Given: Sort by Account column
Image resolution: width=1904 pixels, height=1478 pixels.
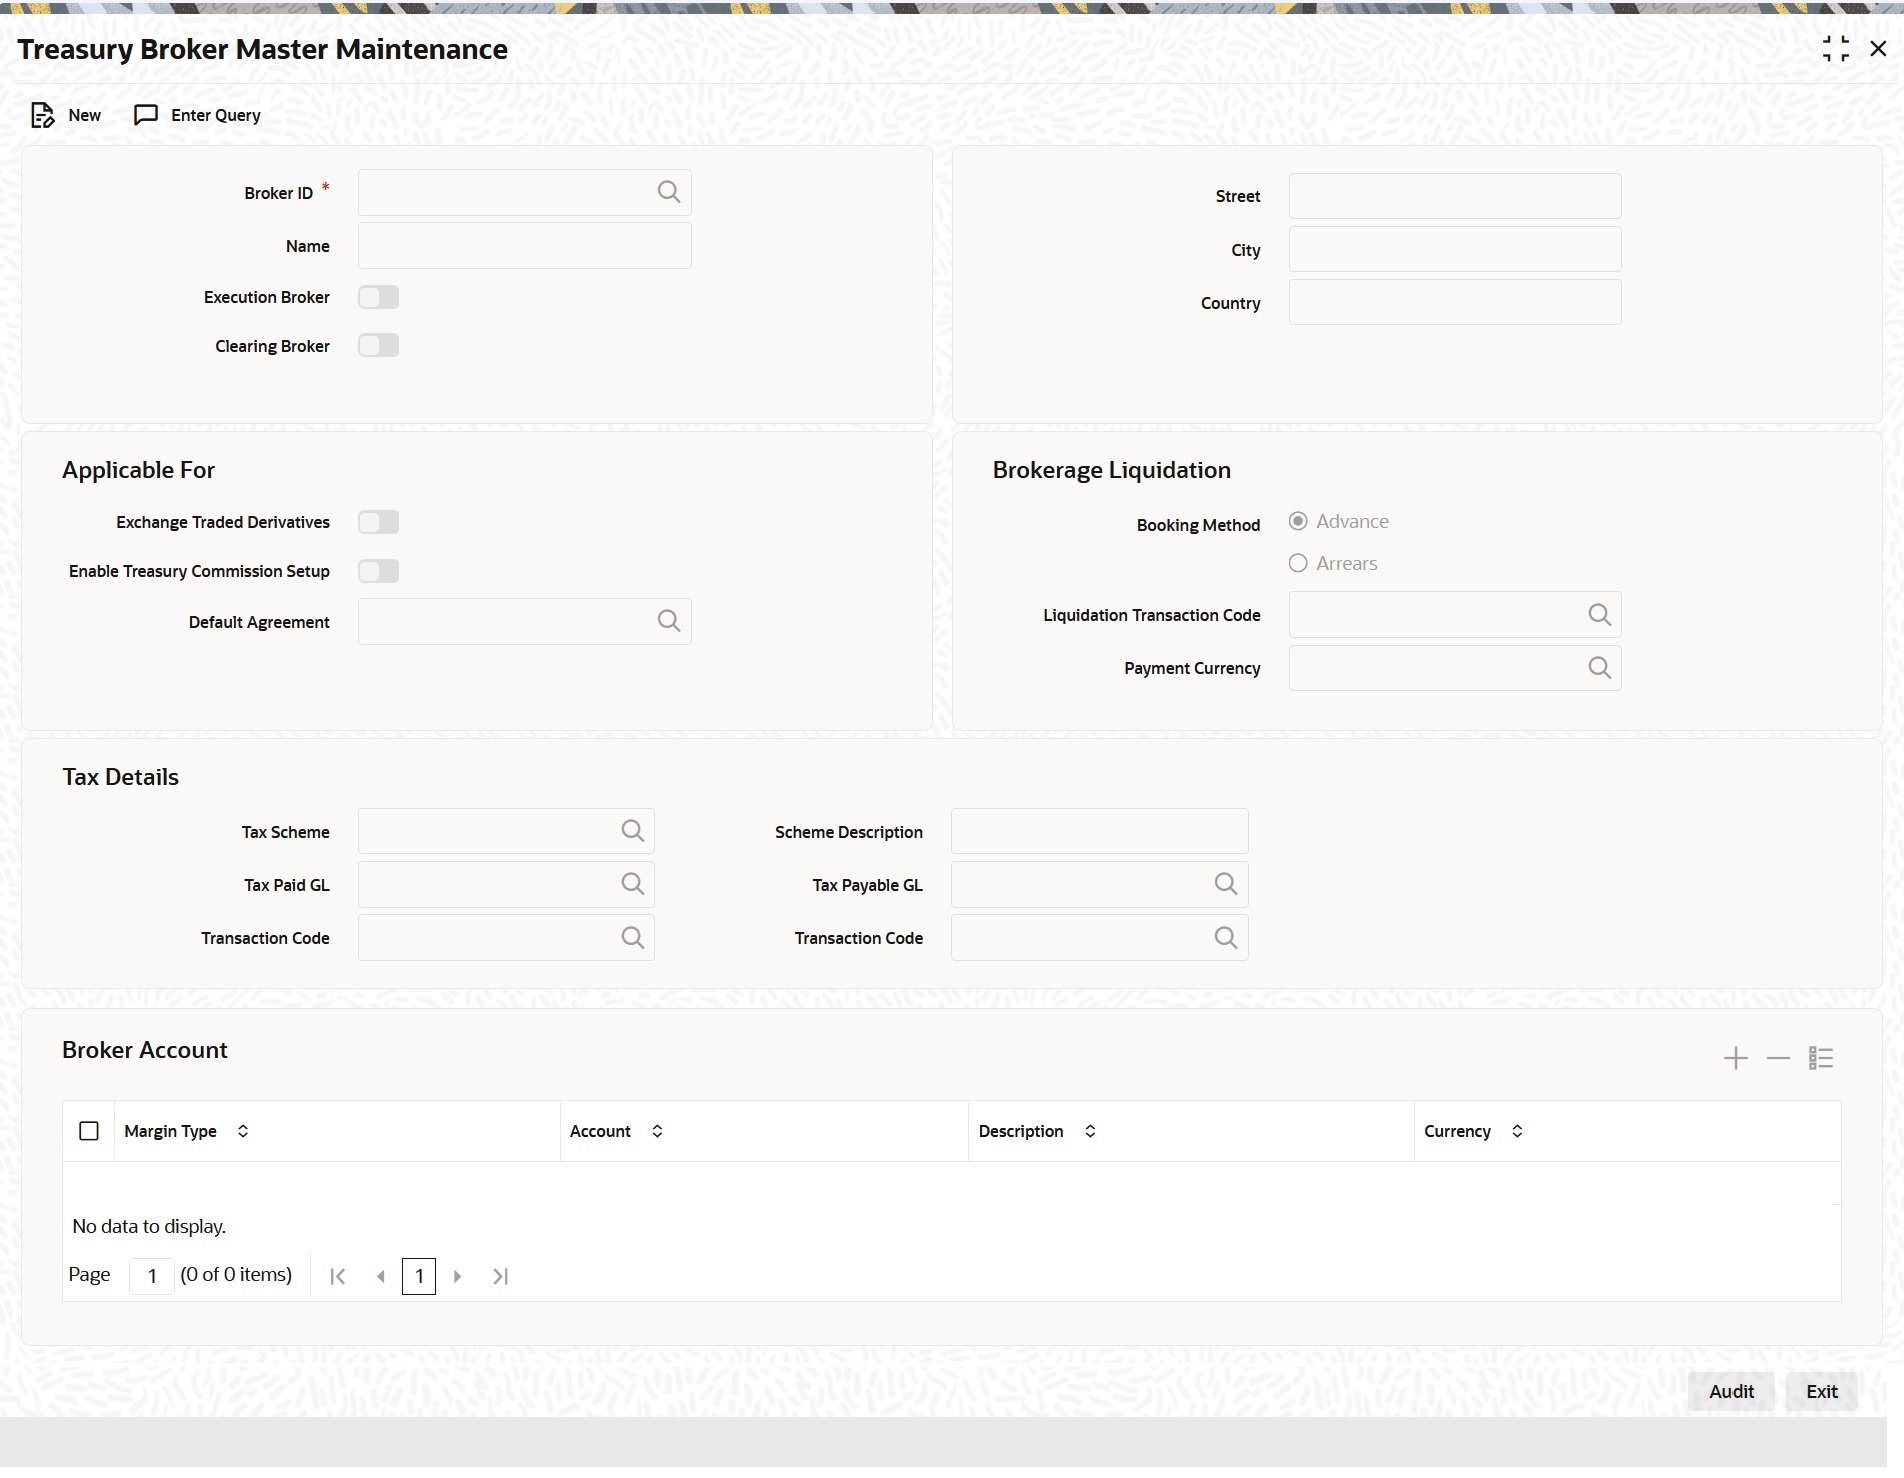Looking at the screenshot, I should coord(657,1131).
